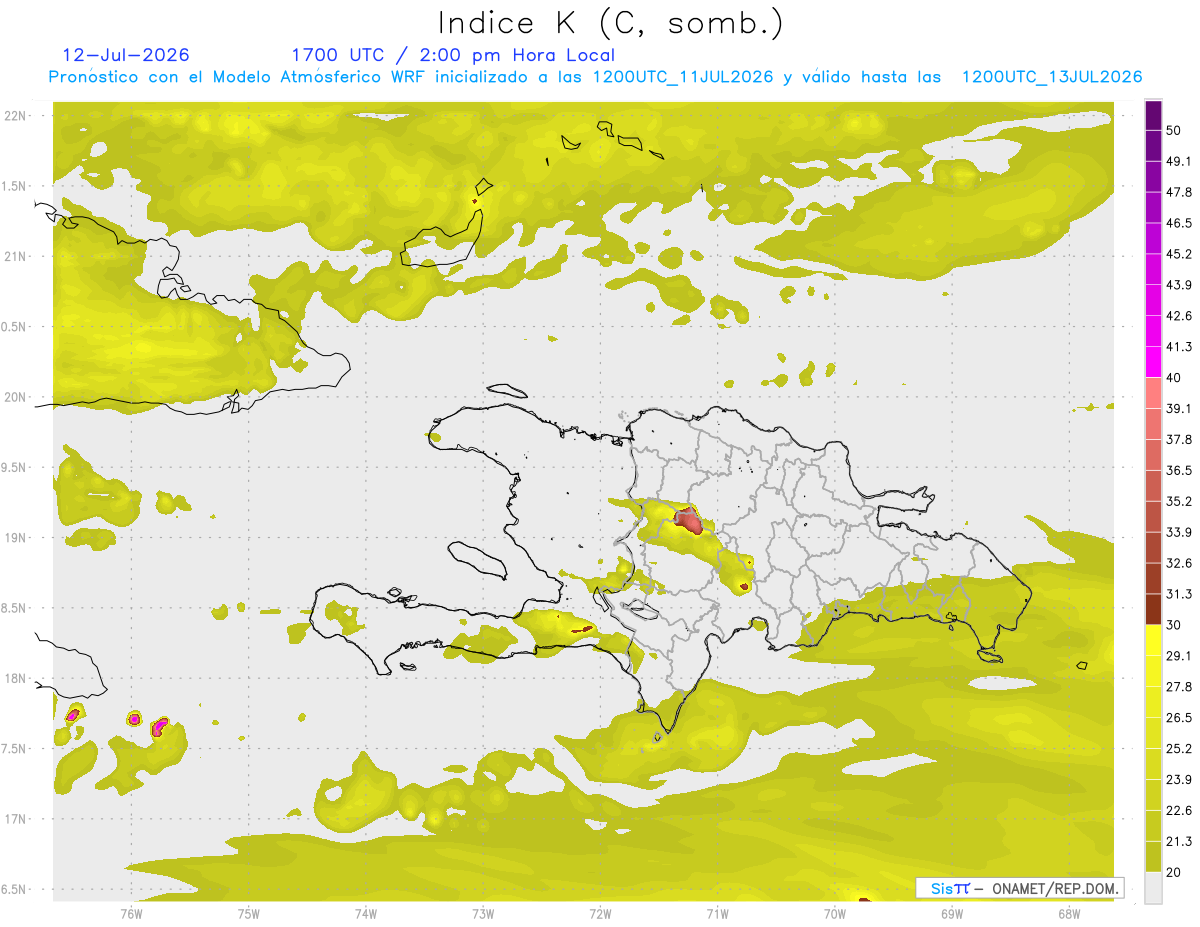
Task: Click the legend value "30"
Action: coord(1175,625)
